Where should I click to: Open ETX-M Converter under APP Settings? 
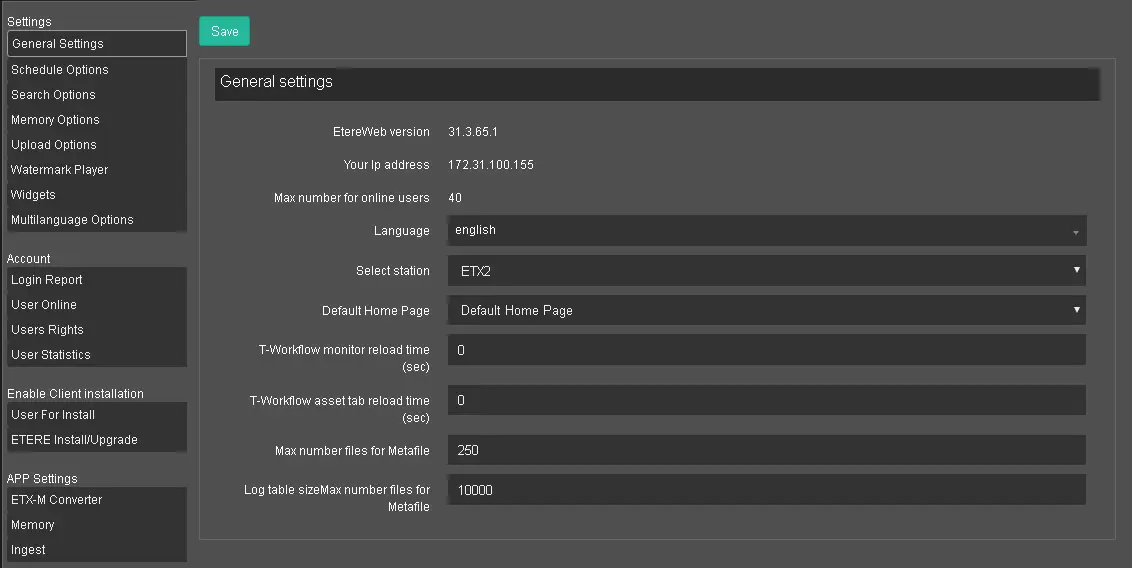point(57,500)
